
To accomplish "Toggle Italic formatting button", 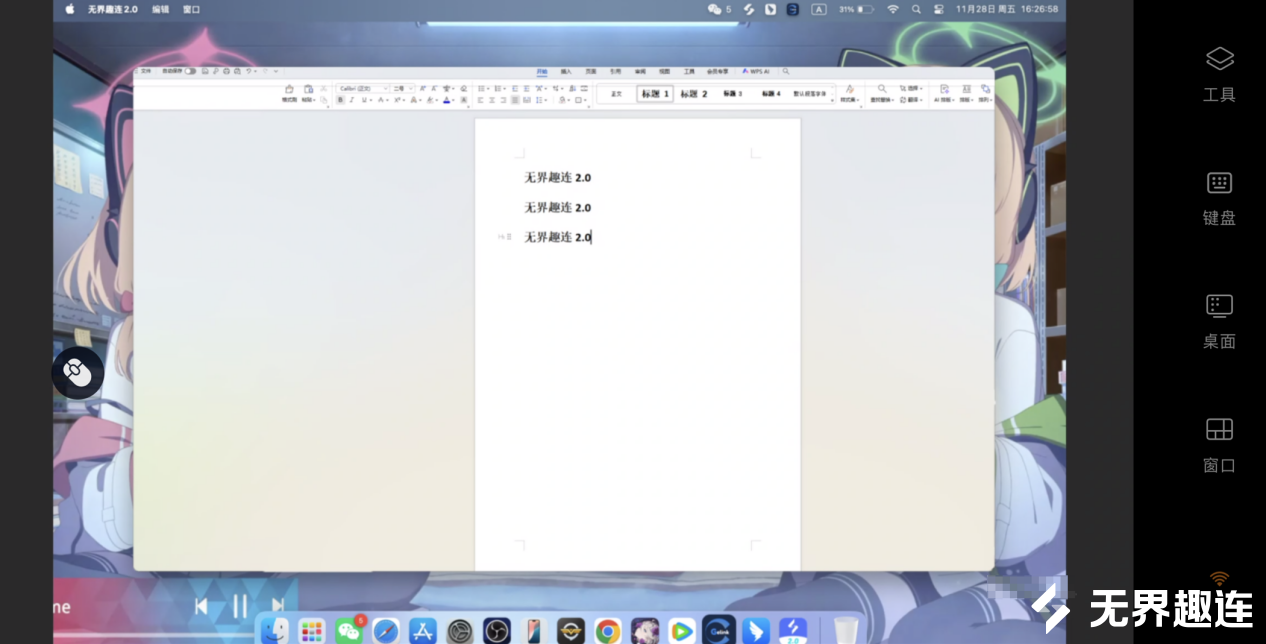I will pyautogui.click(x=352, y=100).
